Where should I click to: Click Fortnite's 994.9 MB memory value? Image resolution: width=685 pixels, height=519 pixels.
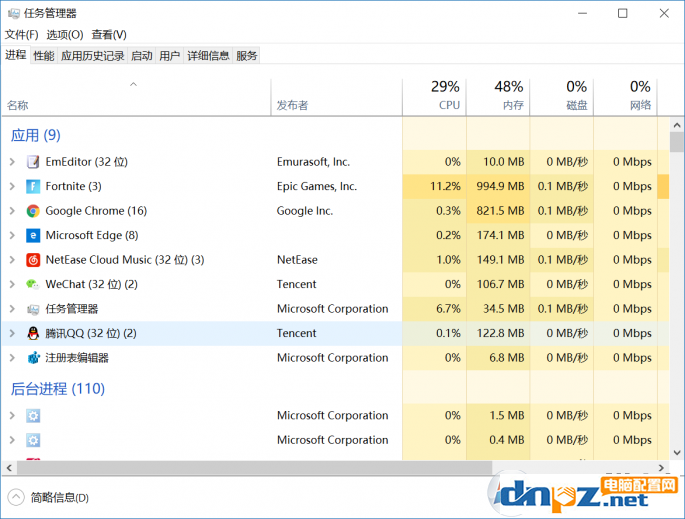[500, 187]
